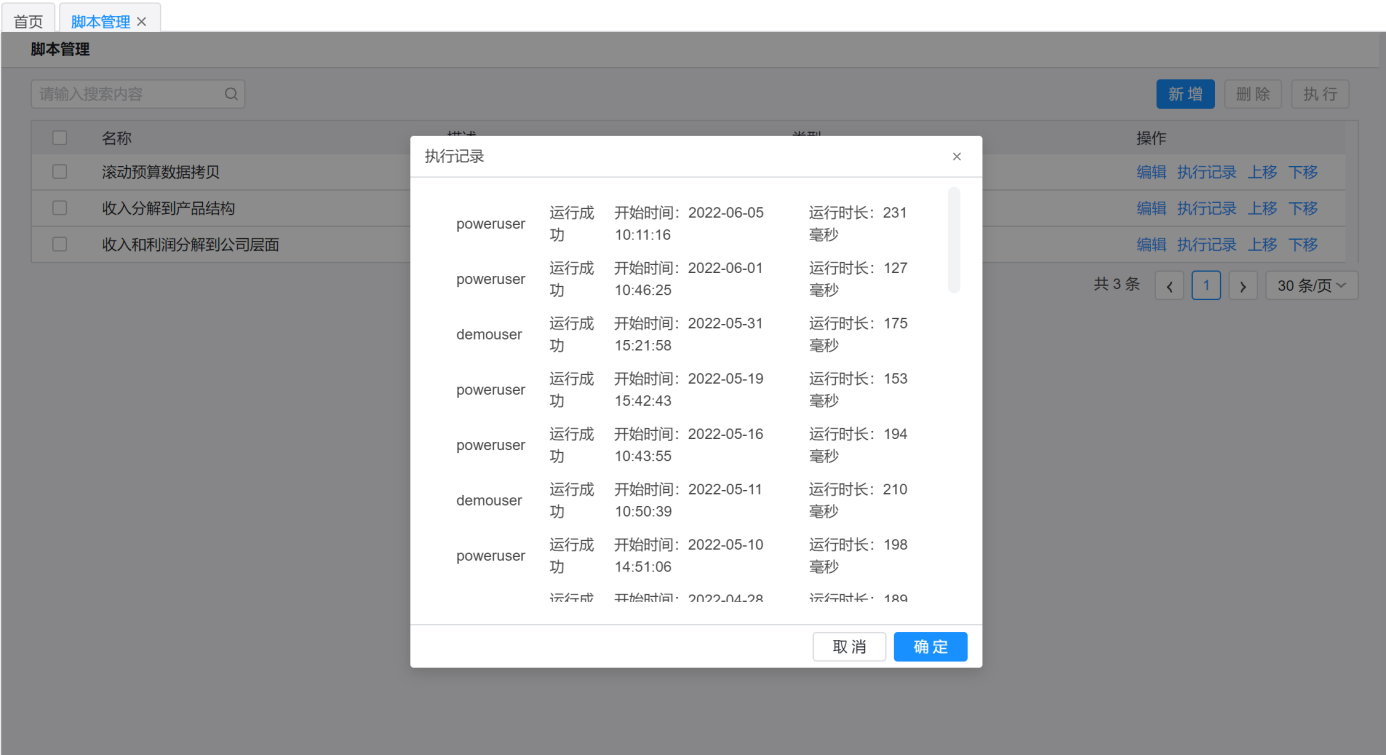Select checkbox for 收入分解到产品结构

point(60,208)
